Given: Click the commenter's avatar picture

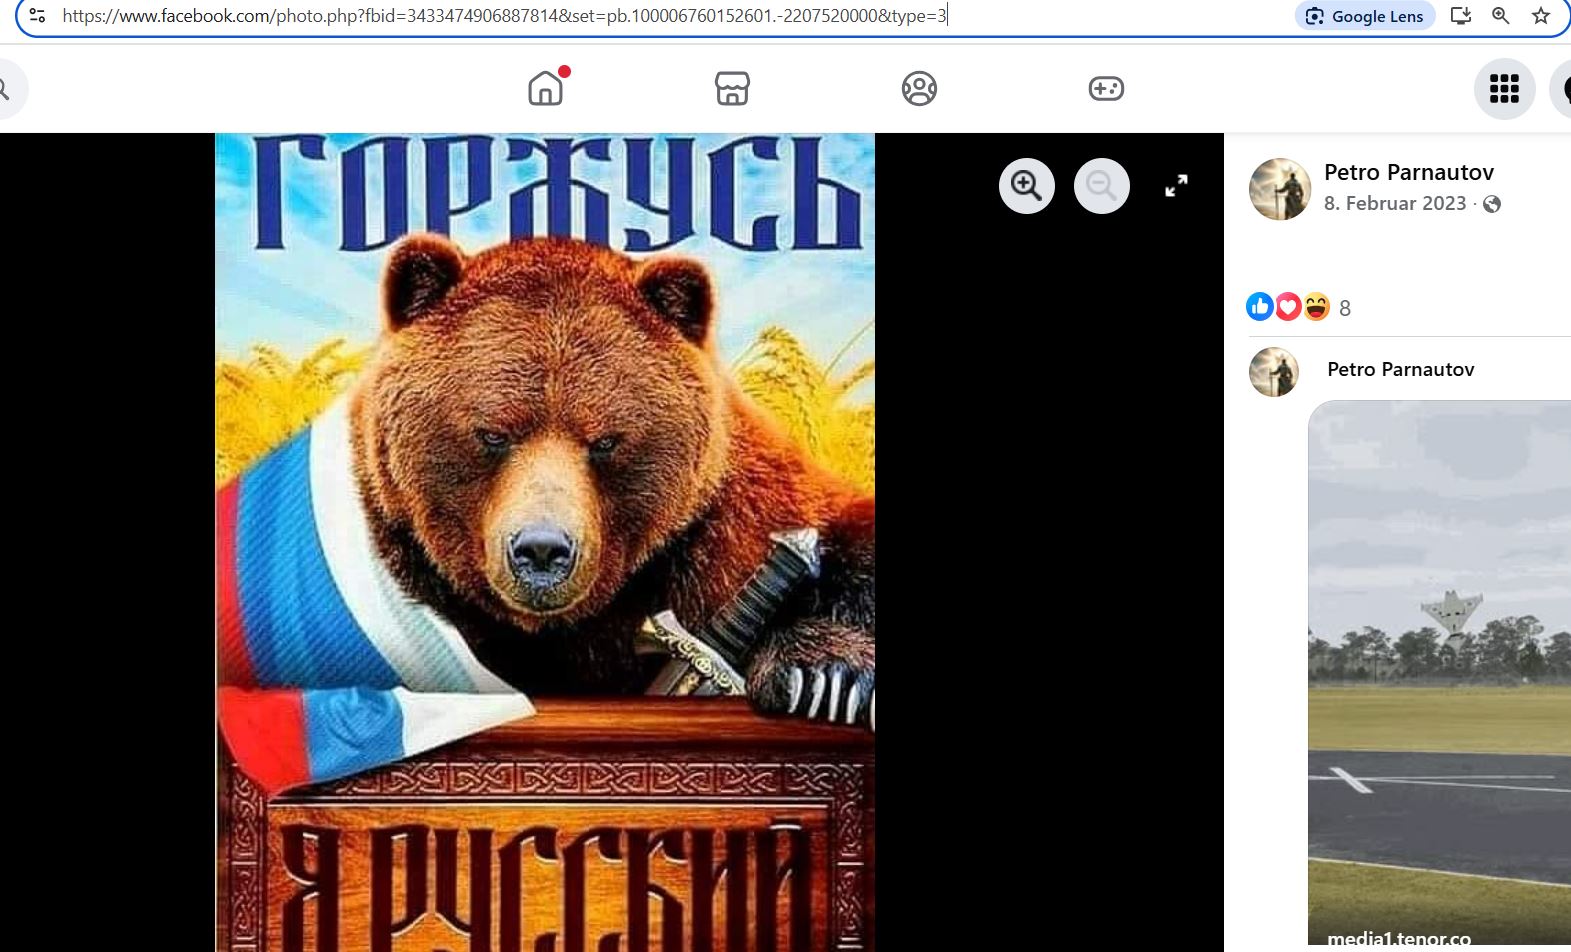Looking at the screenshot, I should [1274, 372].
